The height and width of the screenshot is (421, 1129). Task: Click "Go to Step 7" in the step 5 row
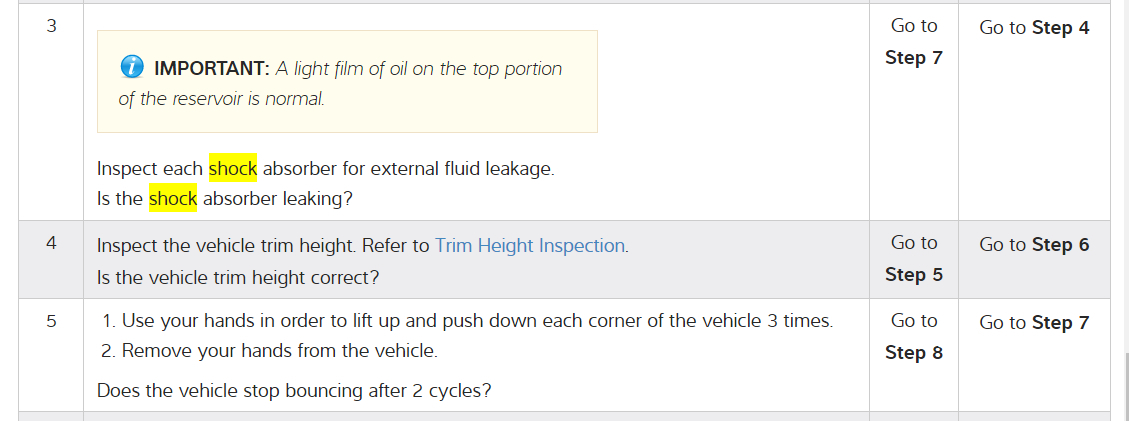pyautogui.click(x=1034, y=323)
